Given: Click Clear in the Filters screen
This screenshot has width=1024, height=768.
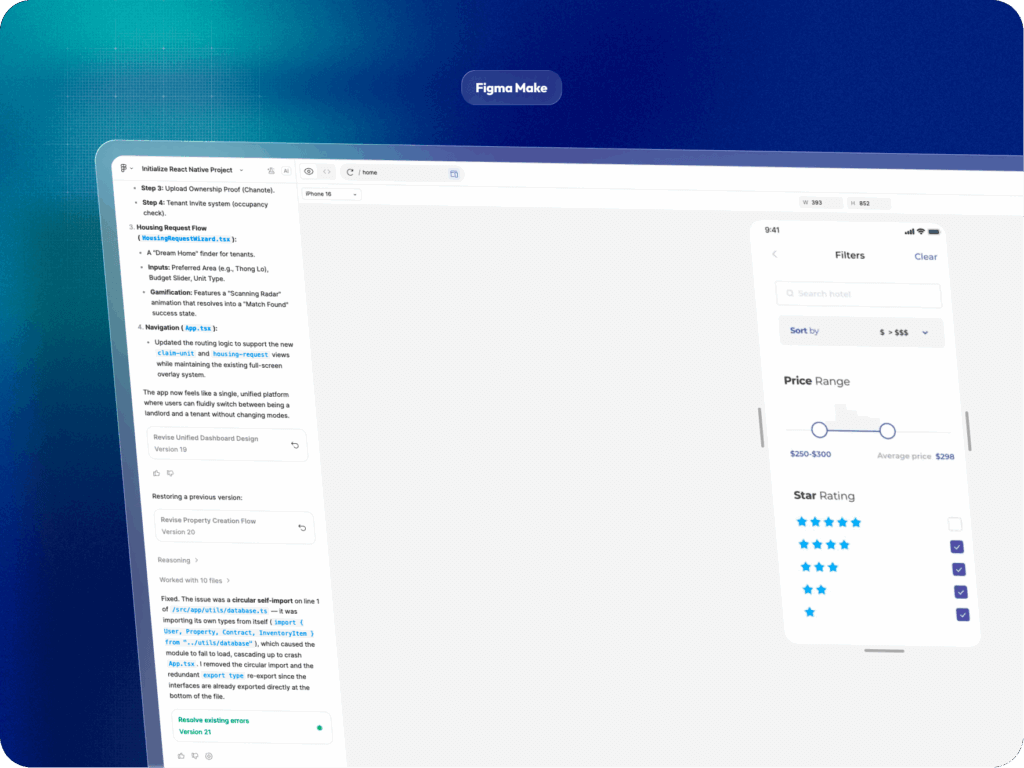Looking at the screenshot, I should [925, 256].
